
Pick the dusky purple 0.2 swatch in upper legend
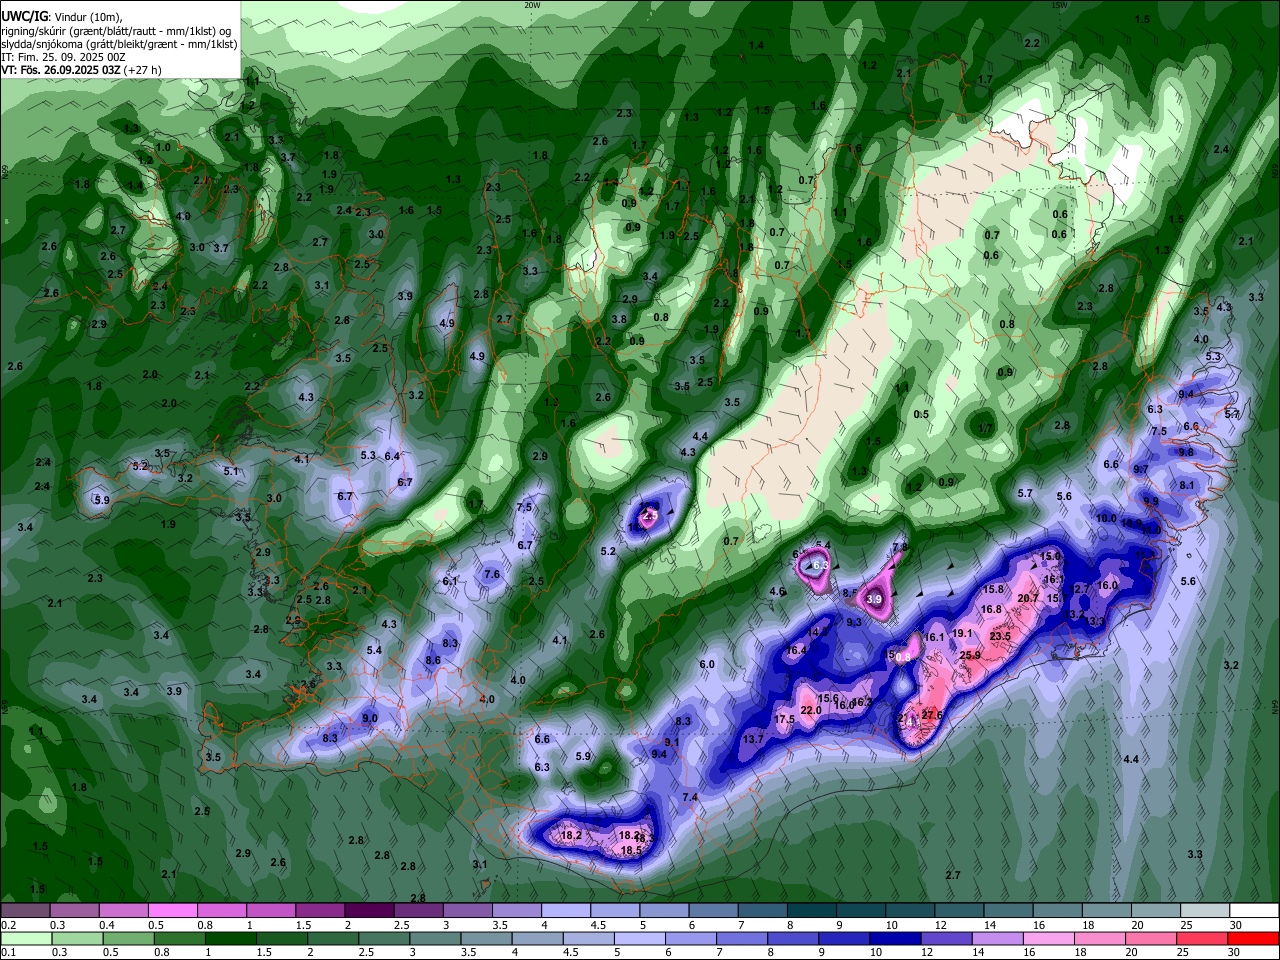(25, 911)
